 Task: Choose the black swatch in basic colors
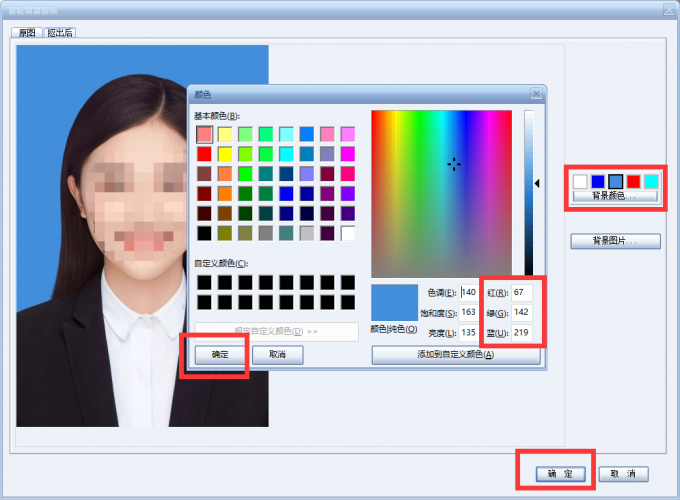tap(204, 233)
